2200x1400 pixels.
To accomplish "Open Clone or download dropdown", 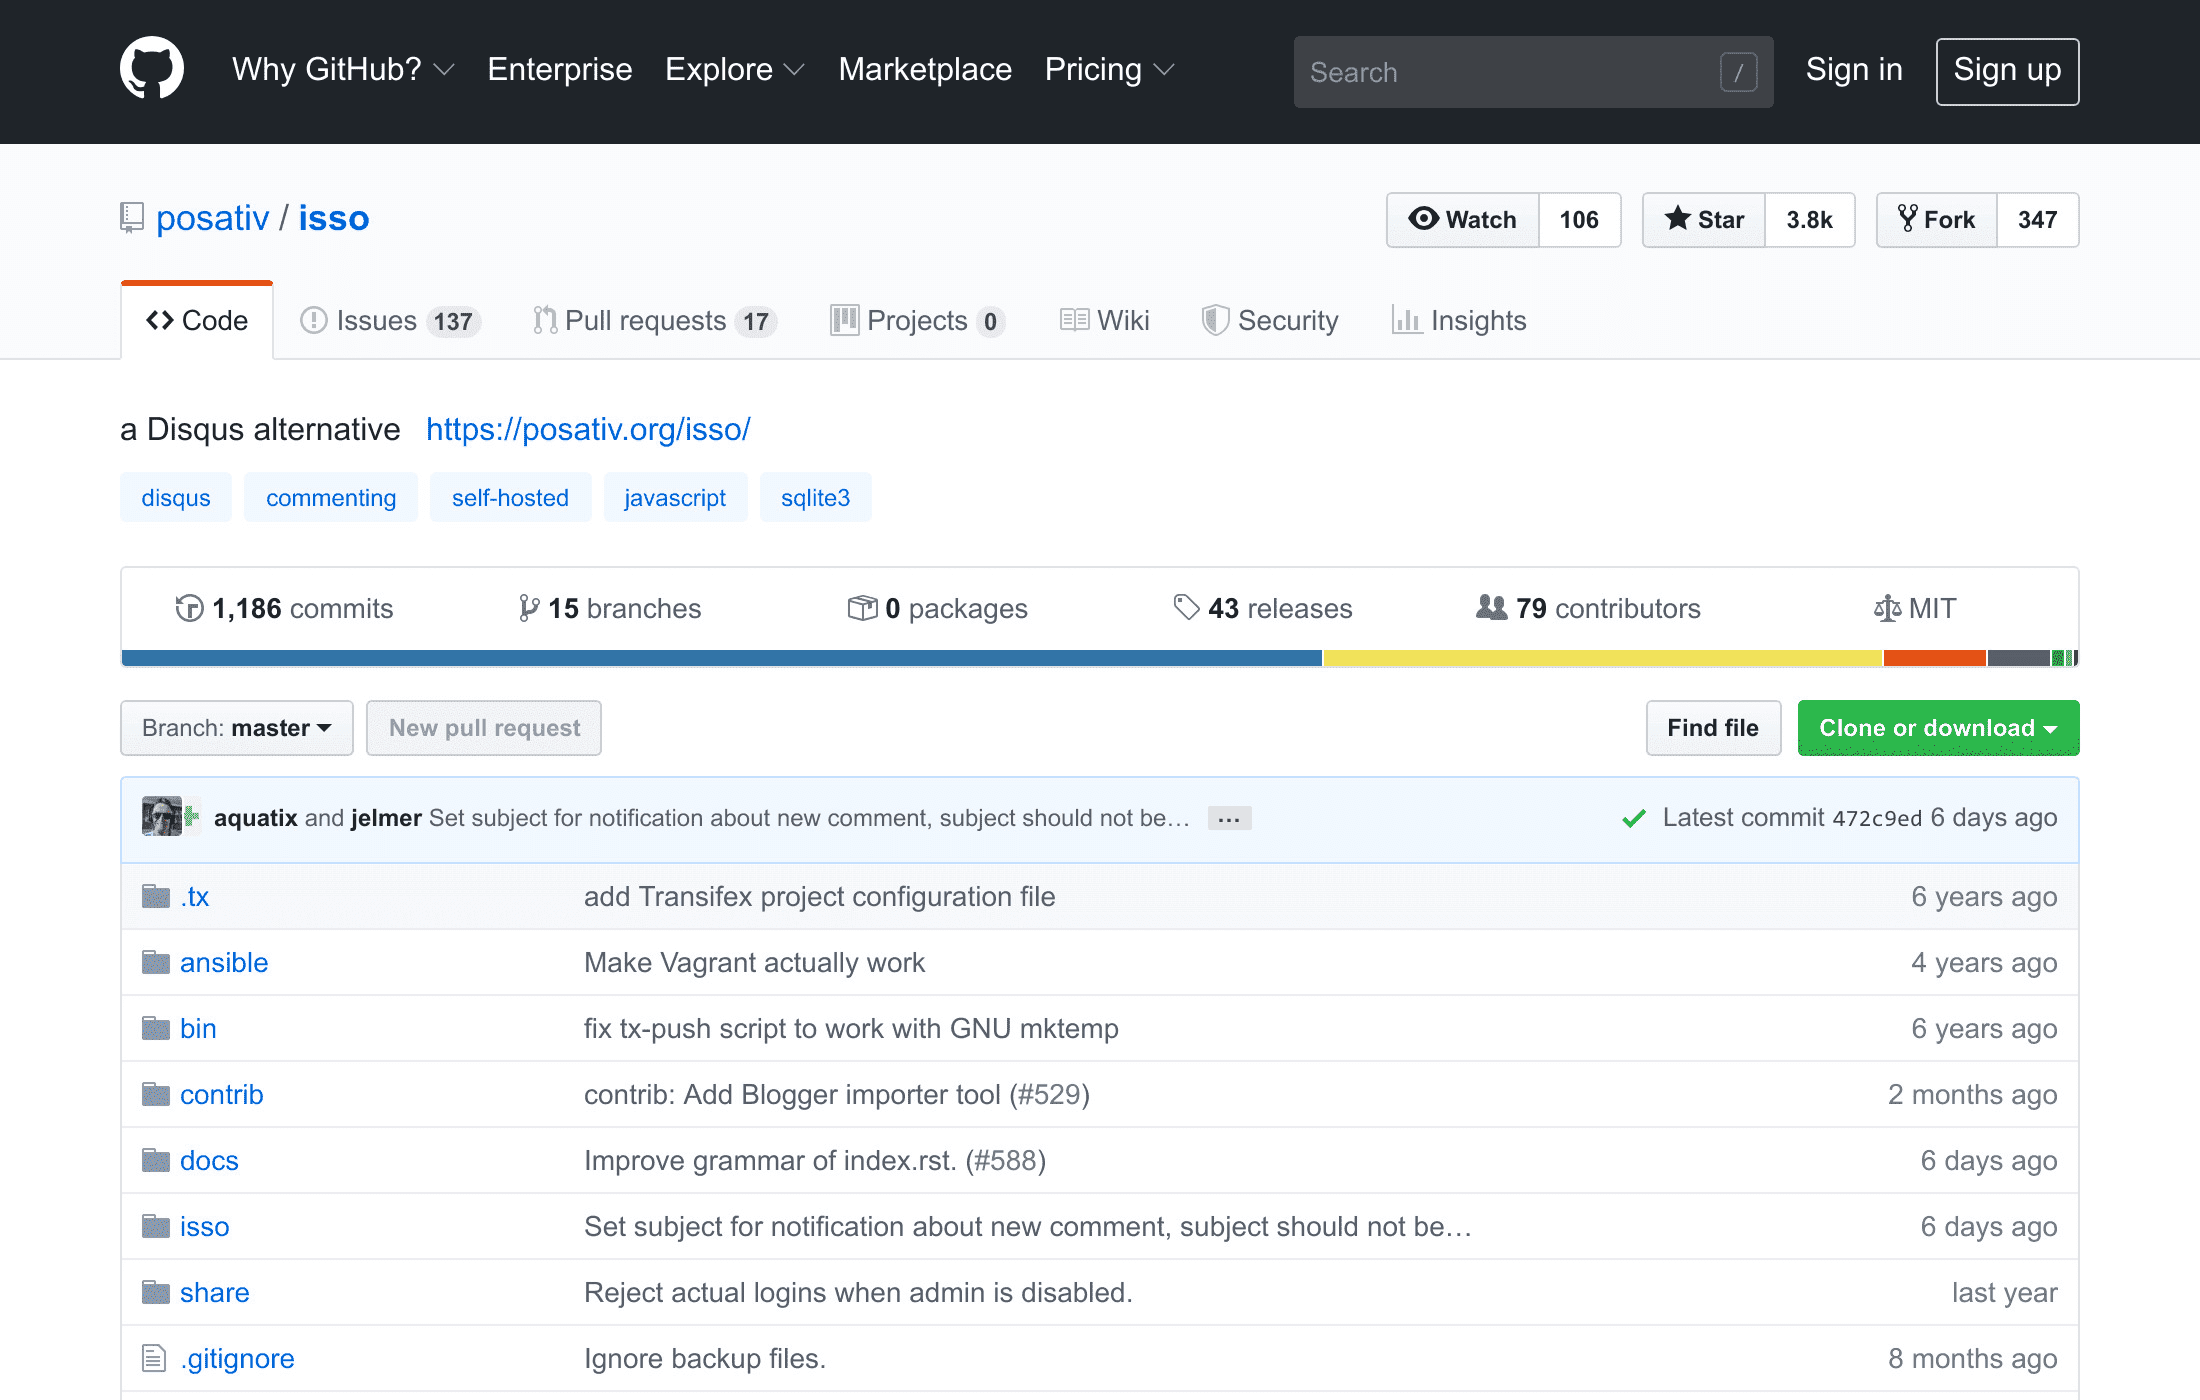I will pyautogui.click(x=1938, y=728).
